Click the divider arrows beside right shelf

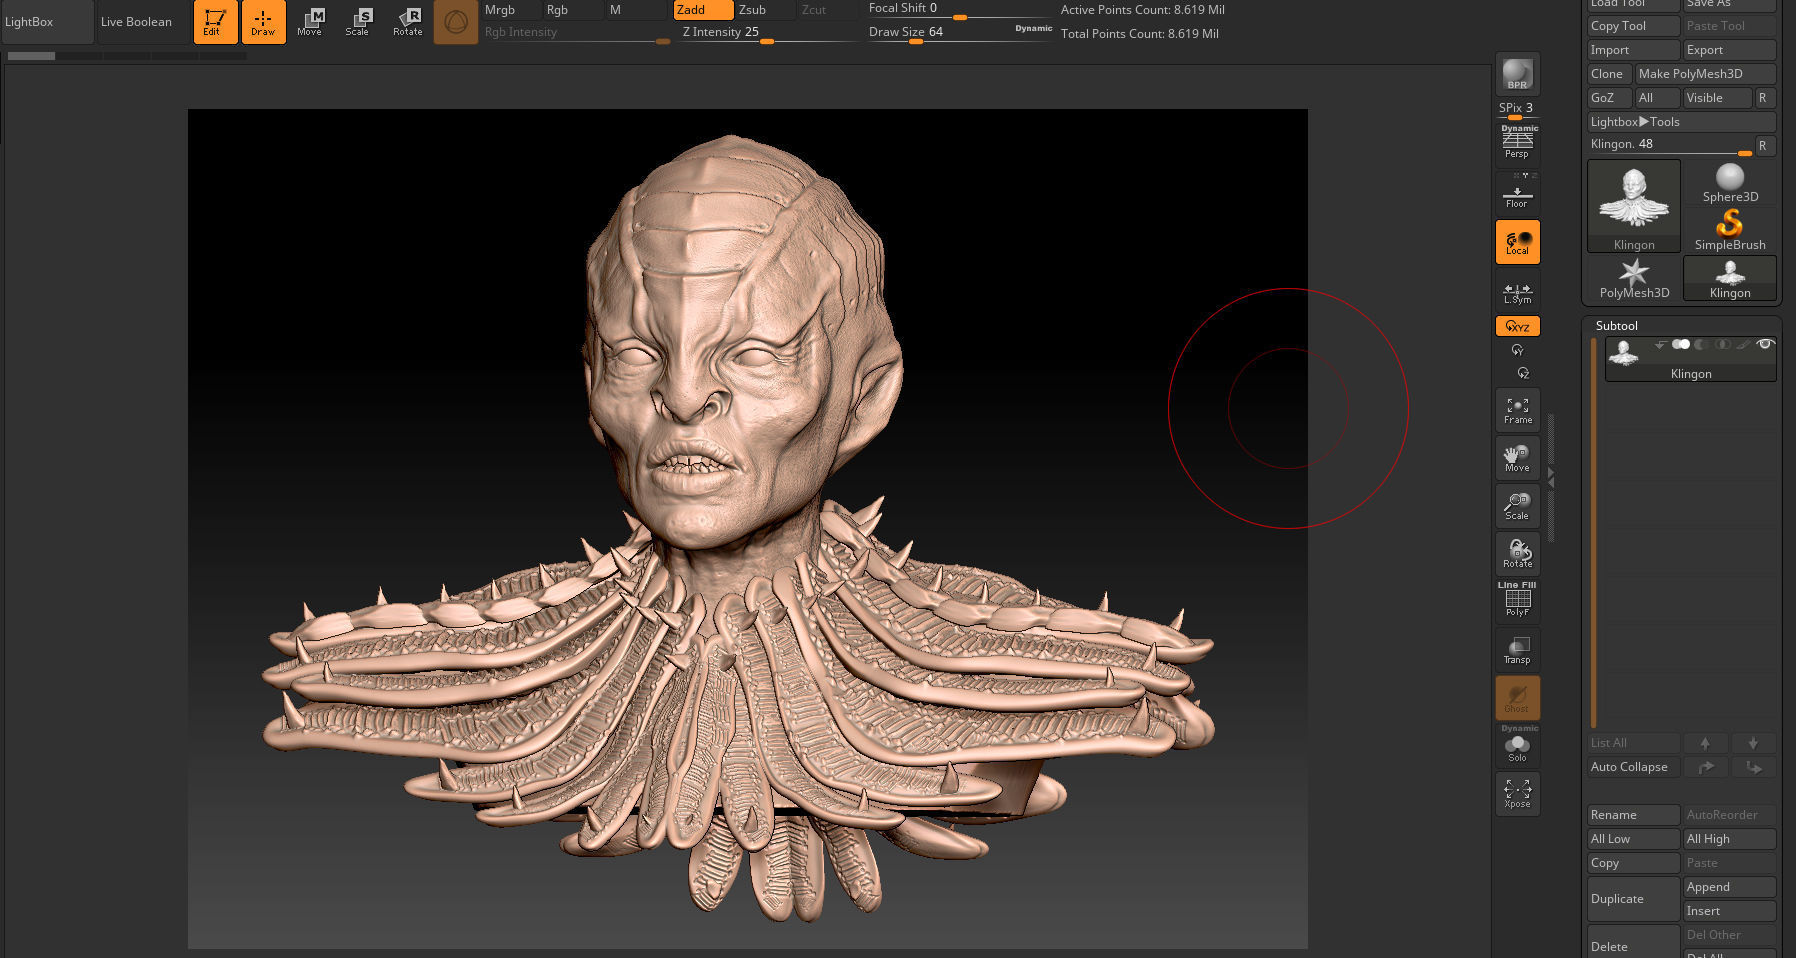click(x=1550, y=477)
